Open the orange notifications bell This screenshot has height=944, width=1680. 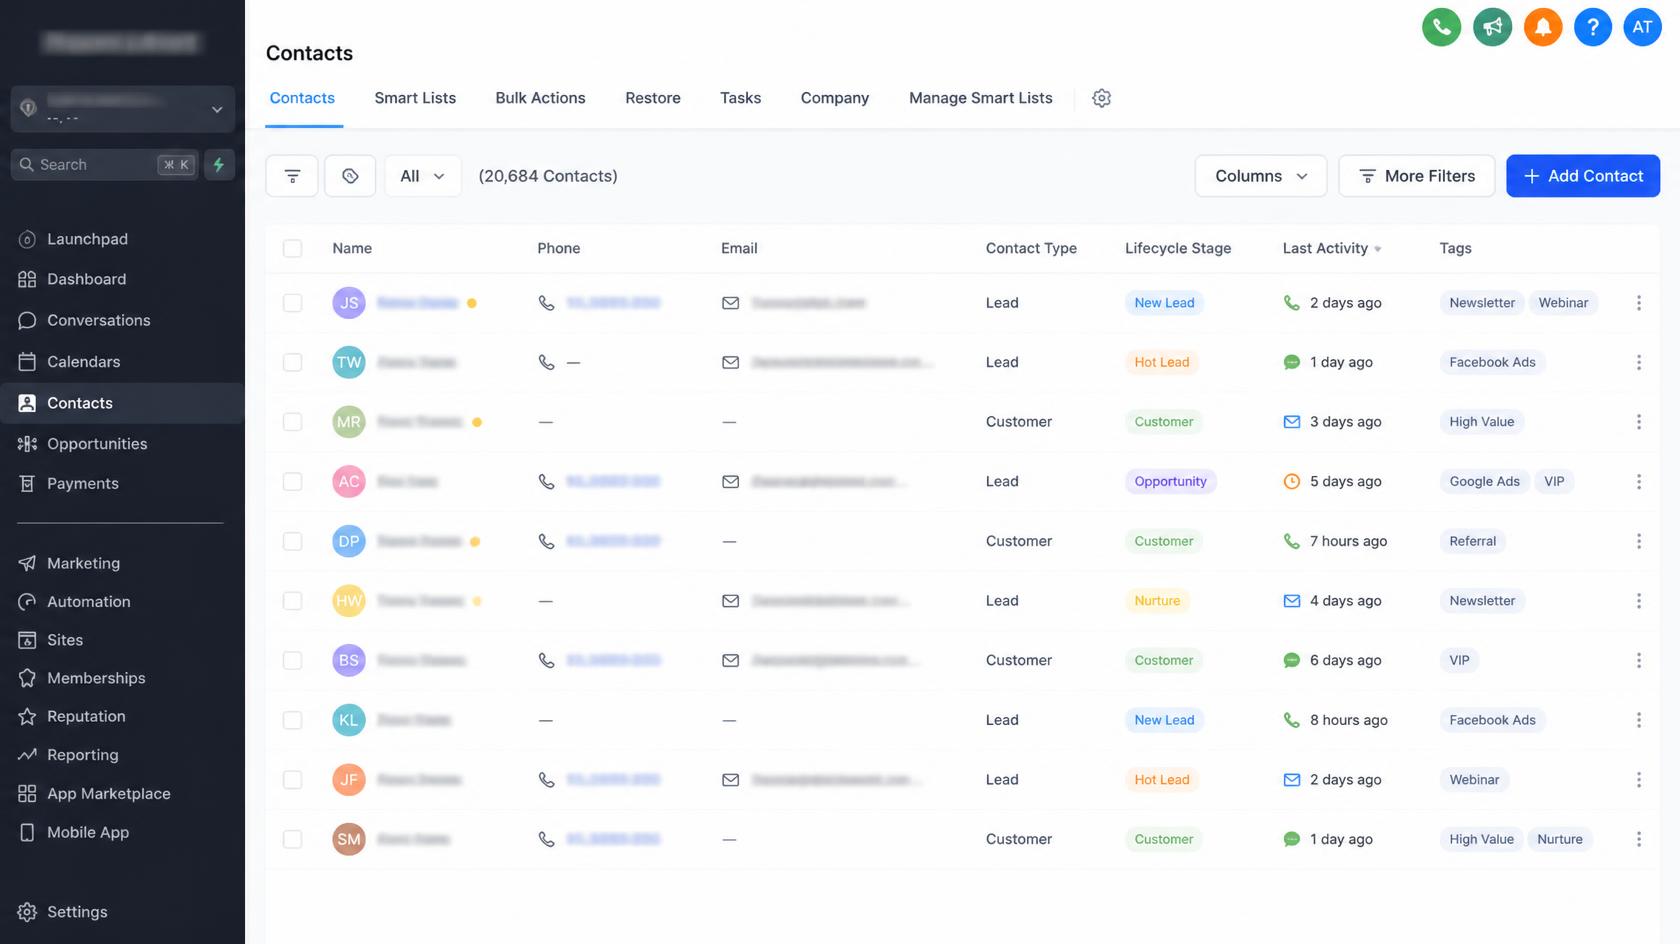[1543, 27]
